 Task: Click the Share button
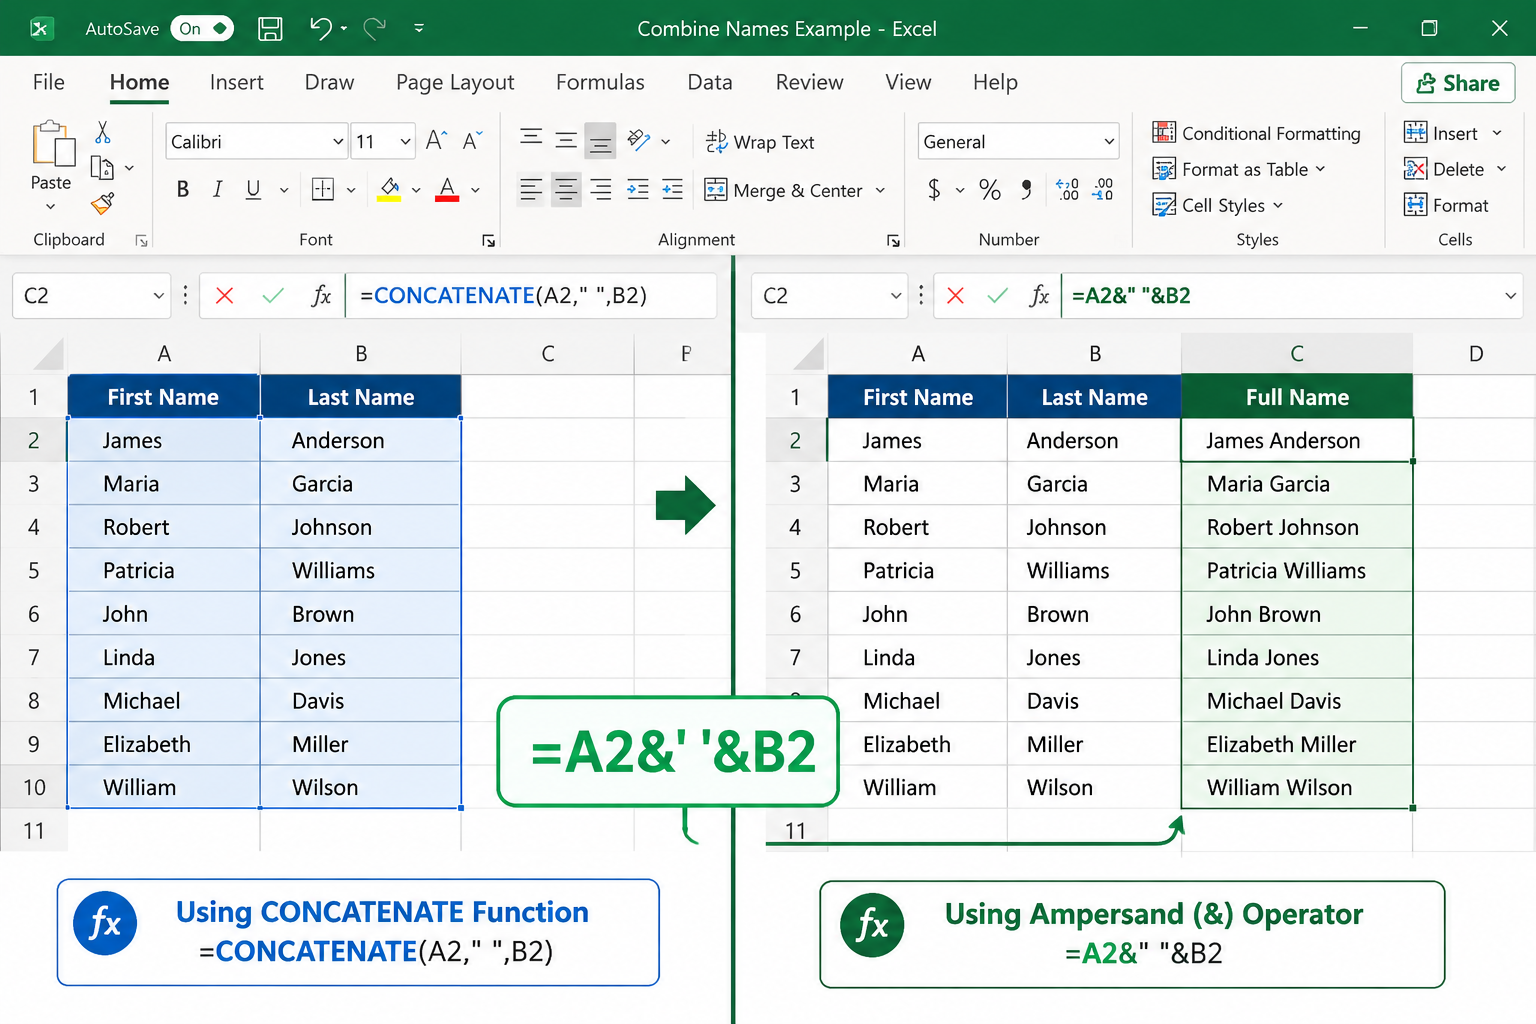1458,83
